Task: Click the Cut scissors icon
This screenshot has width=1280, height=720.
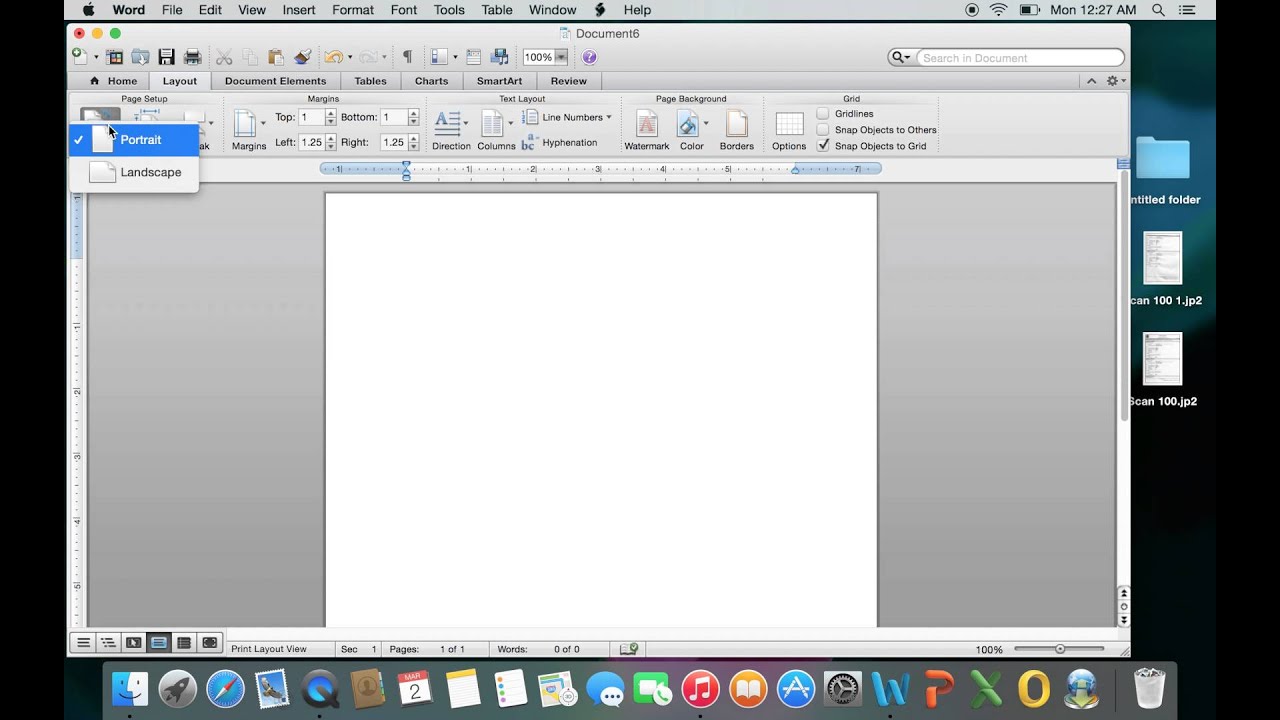Action: pos(224,57)
